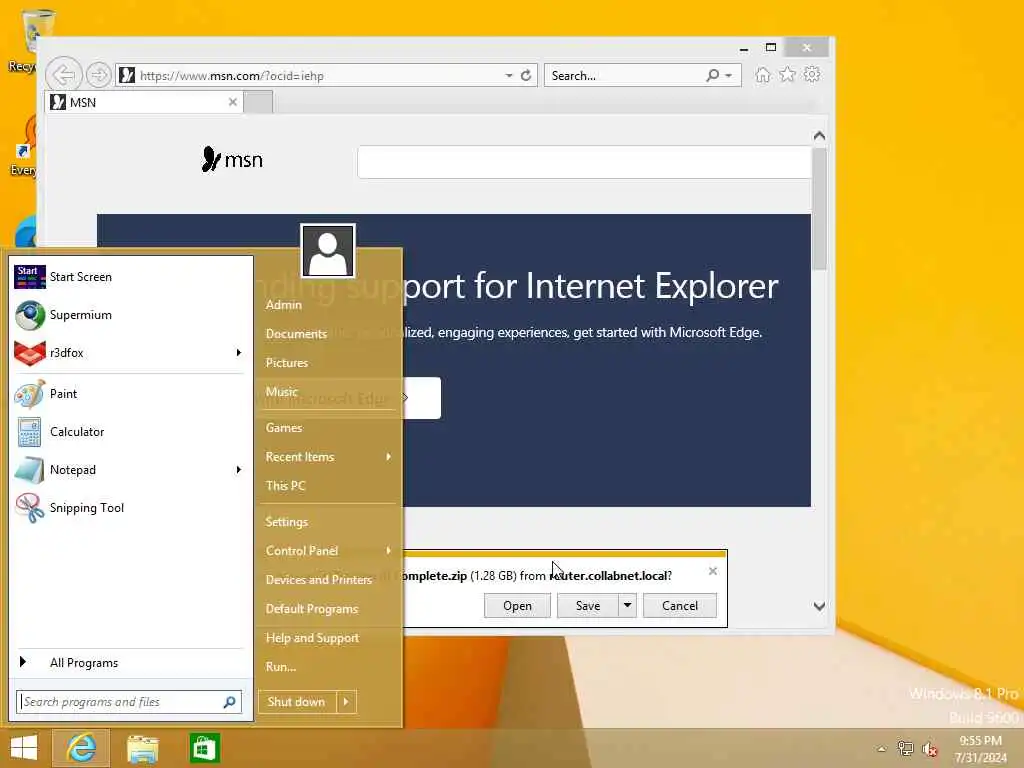Viewport: 1024px width, 768px height.
Task: Open This PC from Start menu
Action: pyautogui.click(x=285, y=485)
